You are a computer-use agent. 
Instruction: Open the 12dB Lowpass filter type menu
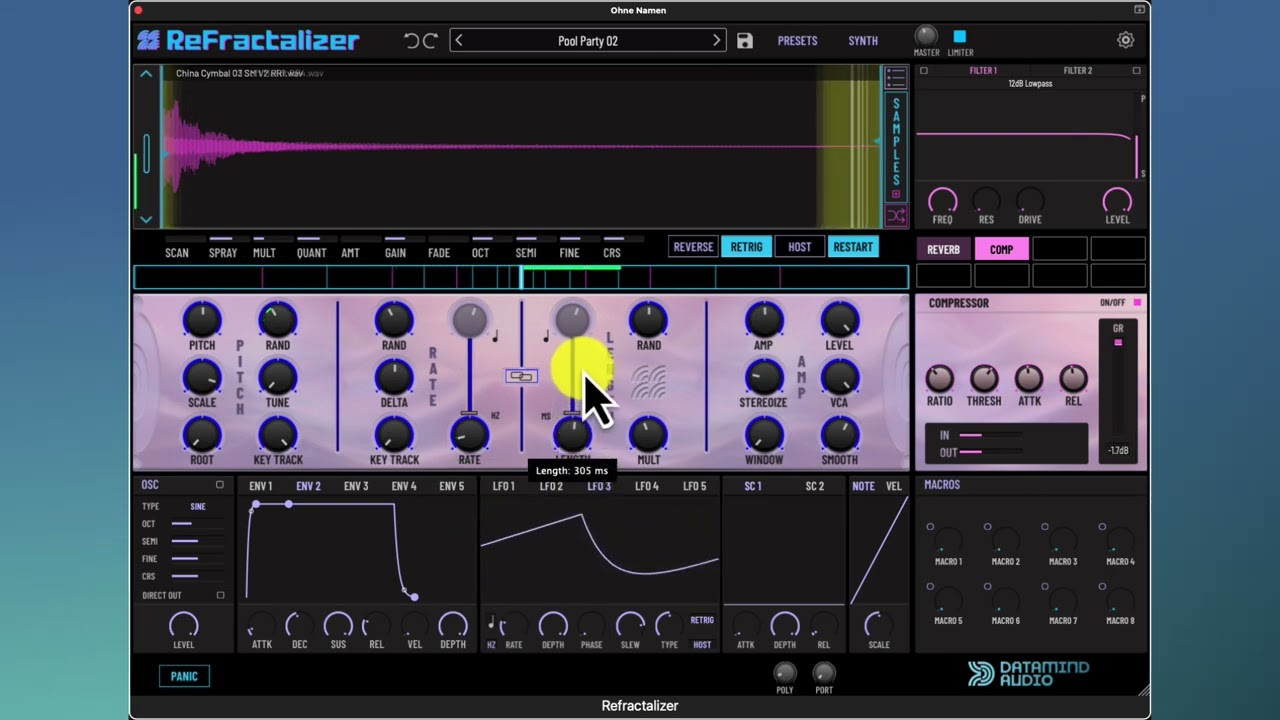click(x=1030, y=84)
